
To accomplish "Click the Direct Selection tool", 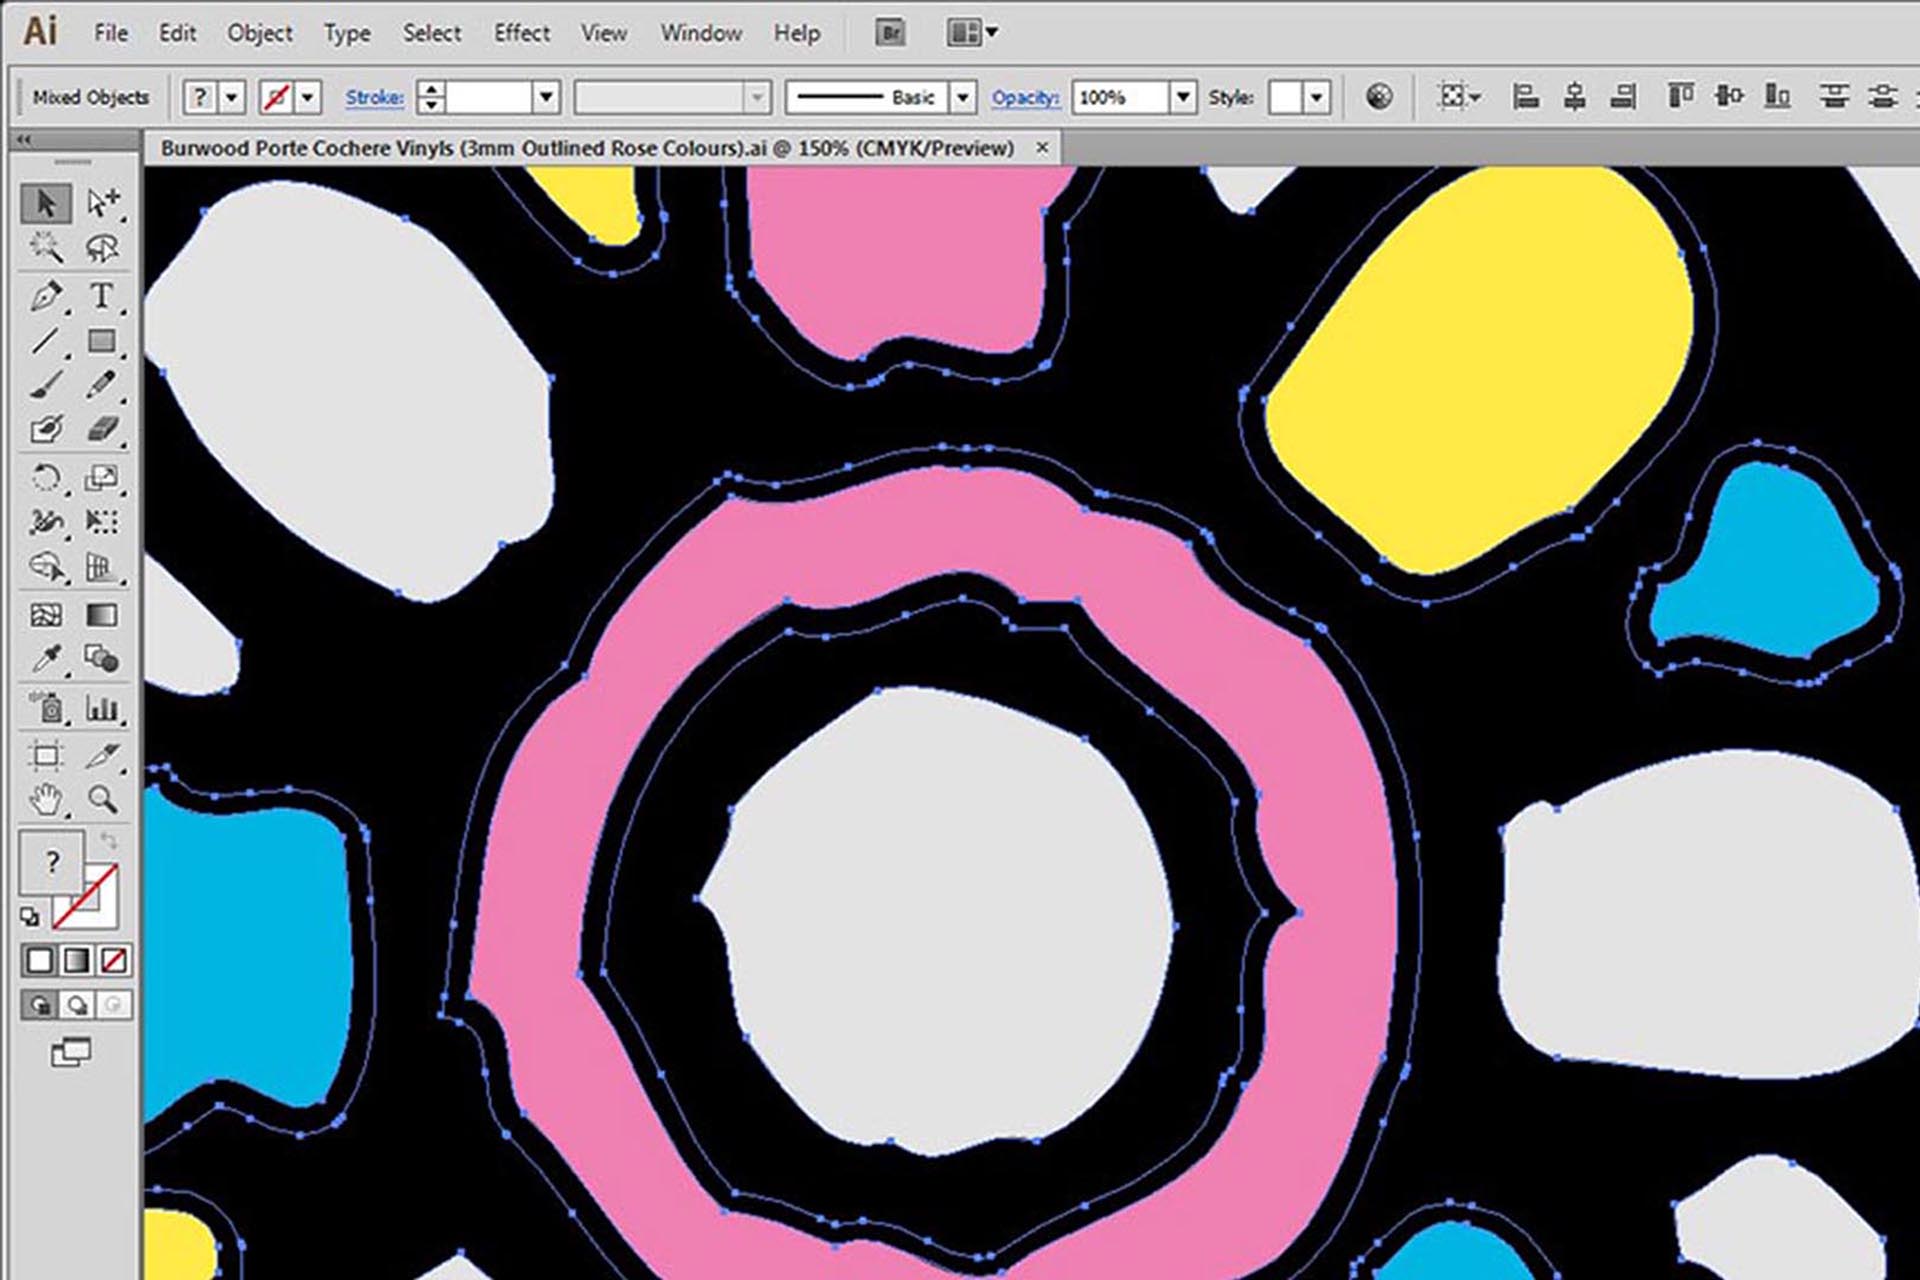I will tap(101, 203).
